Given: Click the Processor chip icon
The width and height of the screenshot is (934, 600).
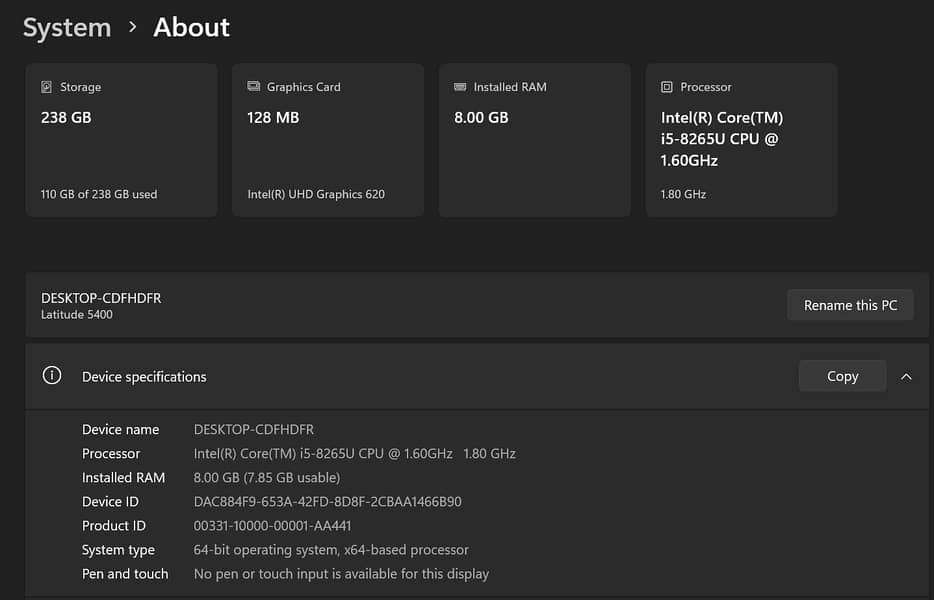Looking at the screenshot, I should 667,87.
